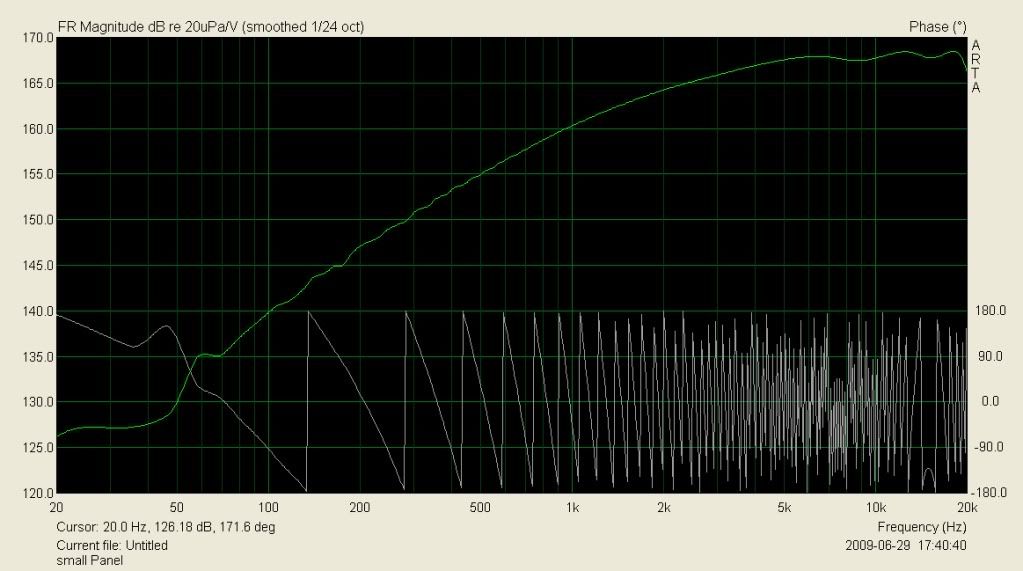Viewport: 1023px width, 571px height.
Task: Click the 145.0 dB axis value
Action: (40, 266)
